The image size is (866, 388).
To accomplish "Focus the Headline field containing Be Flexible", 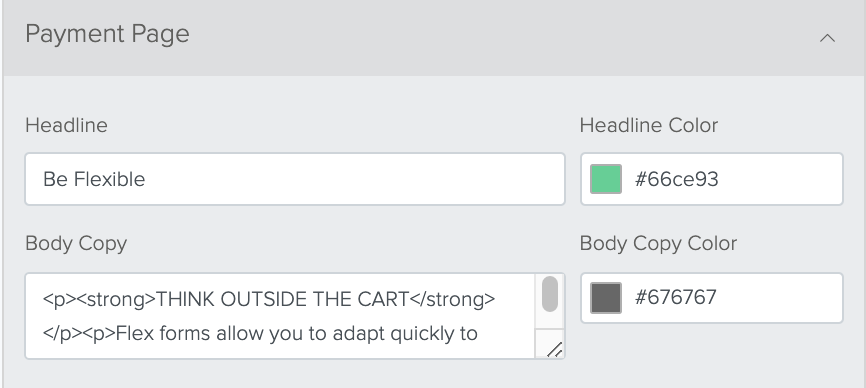I will (295, 179).
